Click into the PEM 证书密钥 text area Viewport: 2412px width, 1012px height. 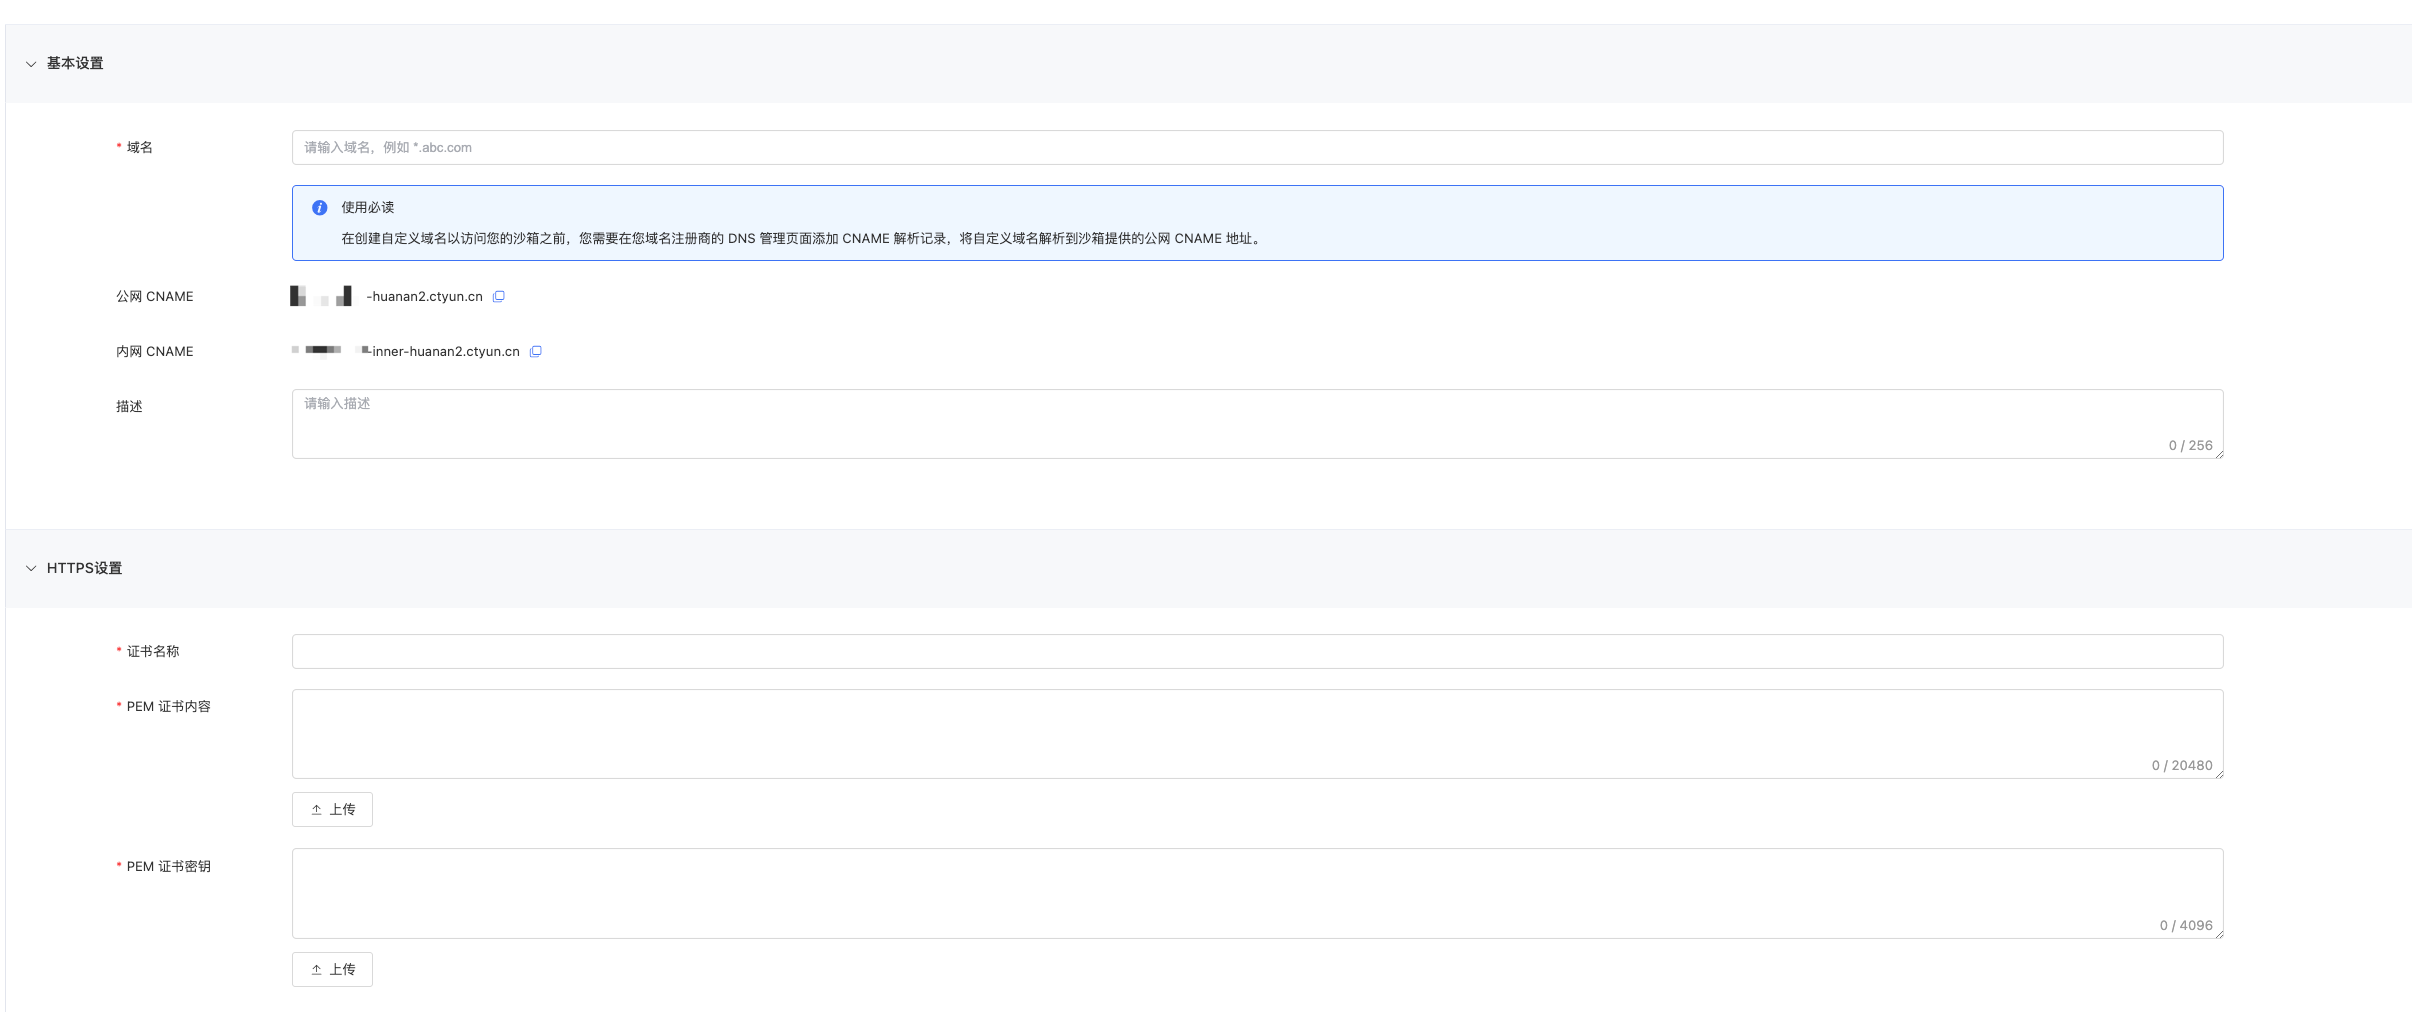click(x=1256, y=893)
